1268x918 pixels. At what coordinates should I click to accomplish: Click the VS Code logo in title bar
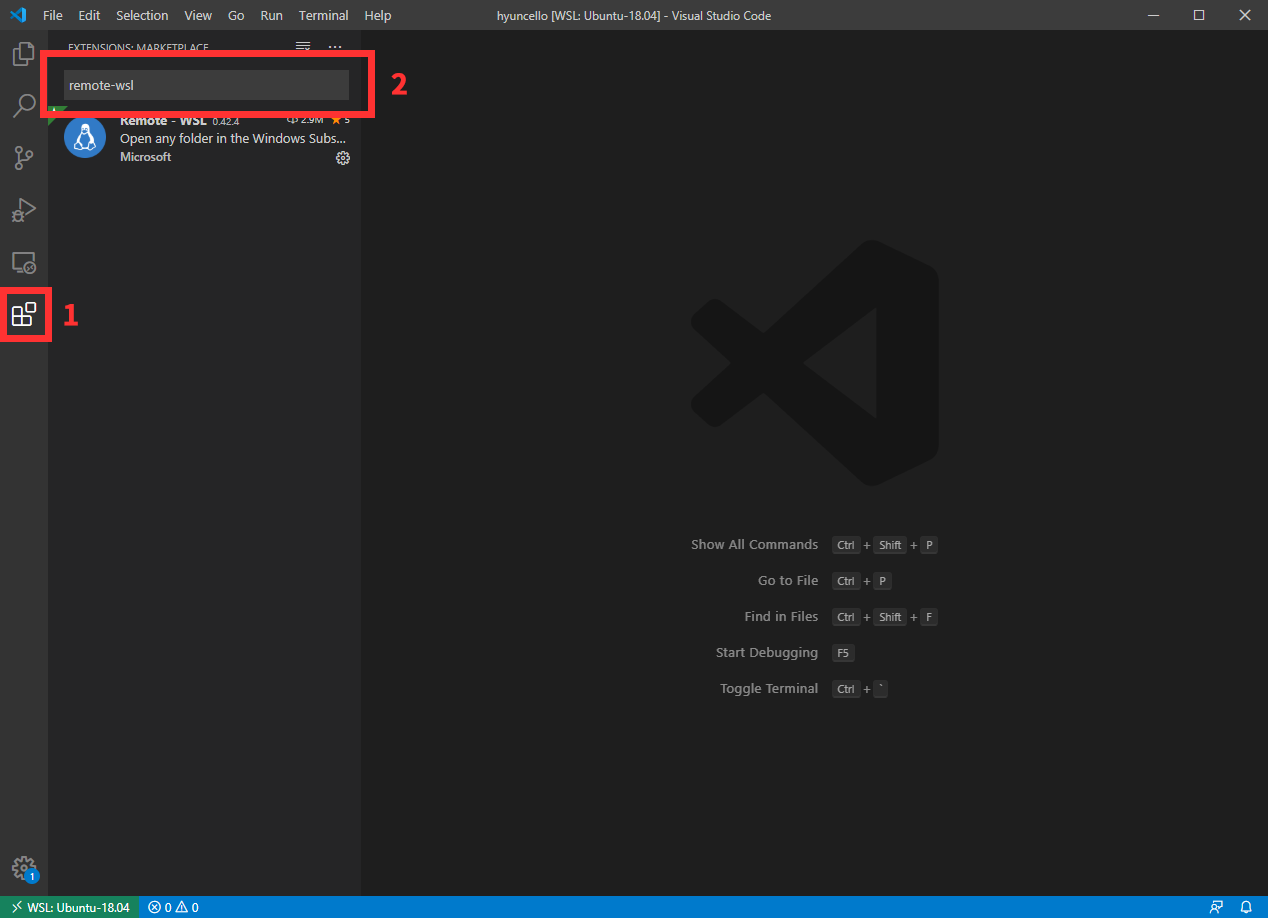[x=17, y=15]
